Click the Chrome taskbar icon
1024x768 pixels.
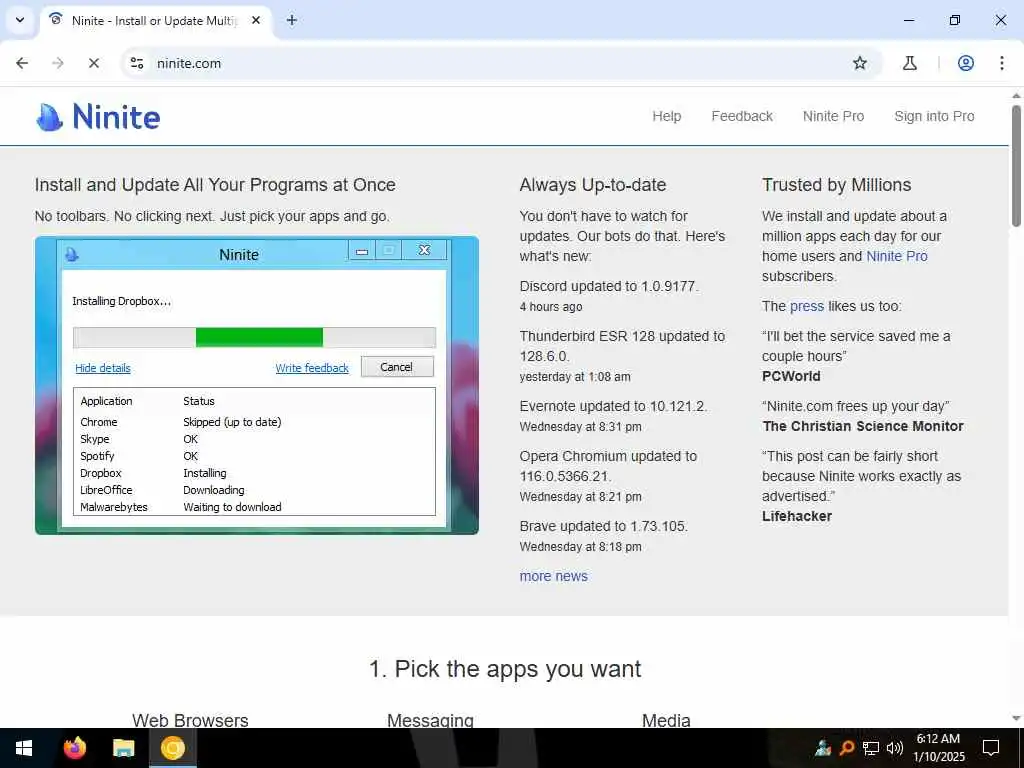click(172, 748)
